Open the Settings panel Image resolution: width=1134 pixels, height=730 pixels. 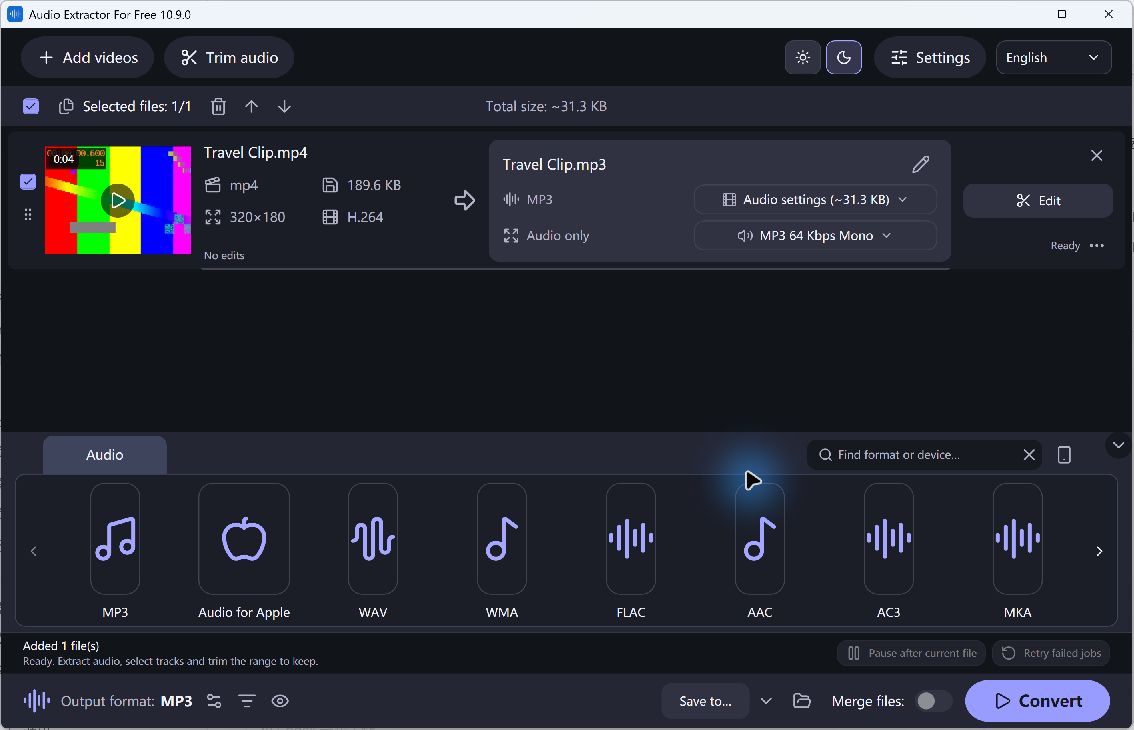click(930, 58)
